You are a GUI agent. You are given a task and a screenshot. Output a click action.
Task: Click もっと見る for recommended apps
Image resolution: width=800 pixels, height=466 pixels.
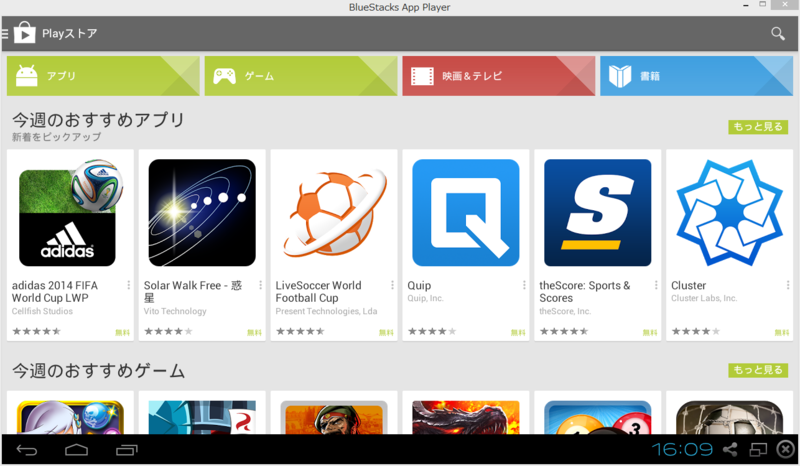tap(758, 127)
